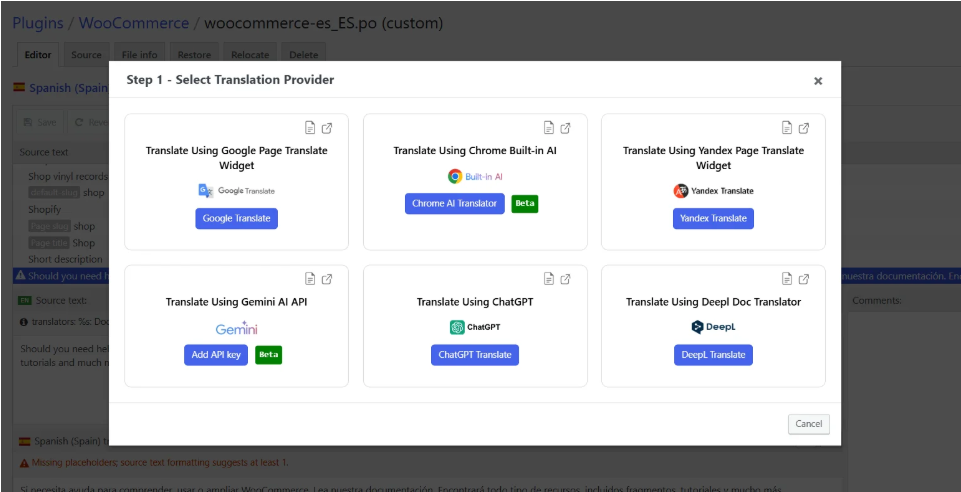Click the 'Translate Using Chrome Built-in AI' title

coord(475,151)
